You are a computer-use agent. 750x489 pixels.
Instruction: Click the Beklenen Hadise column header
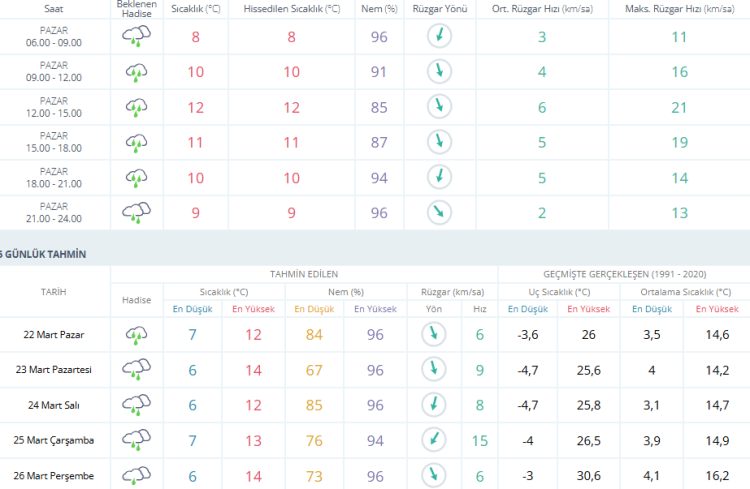136,8
